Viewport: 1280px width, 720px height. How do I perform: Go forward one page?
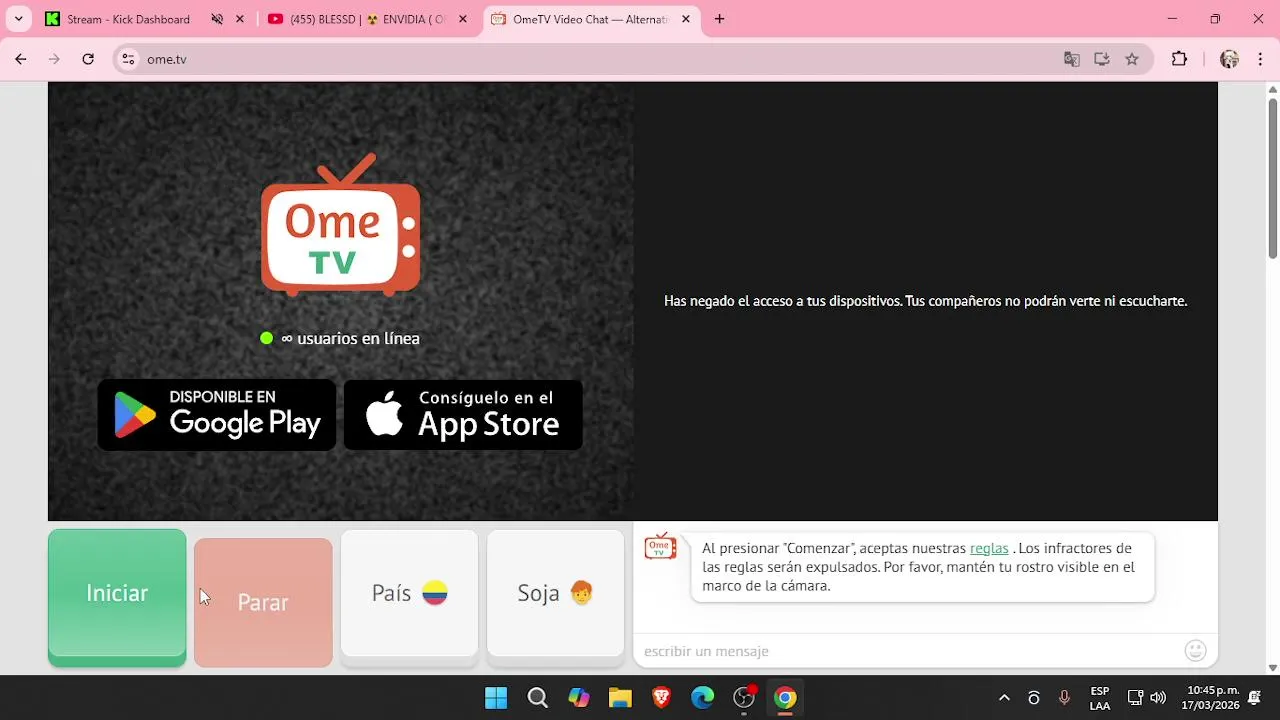click(x=54, y=59)
